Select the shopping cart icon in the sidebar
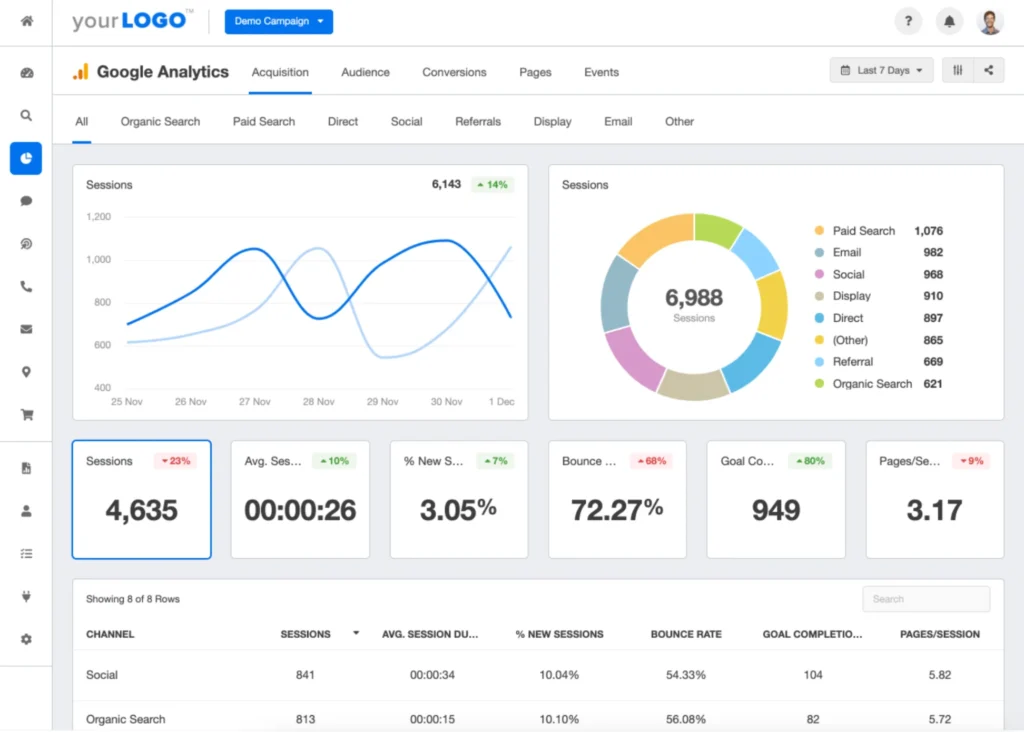This screenshot has height=732, width=1024. pos(25,414)
